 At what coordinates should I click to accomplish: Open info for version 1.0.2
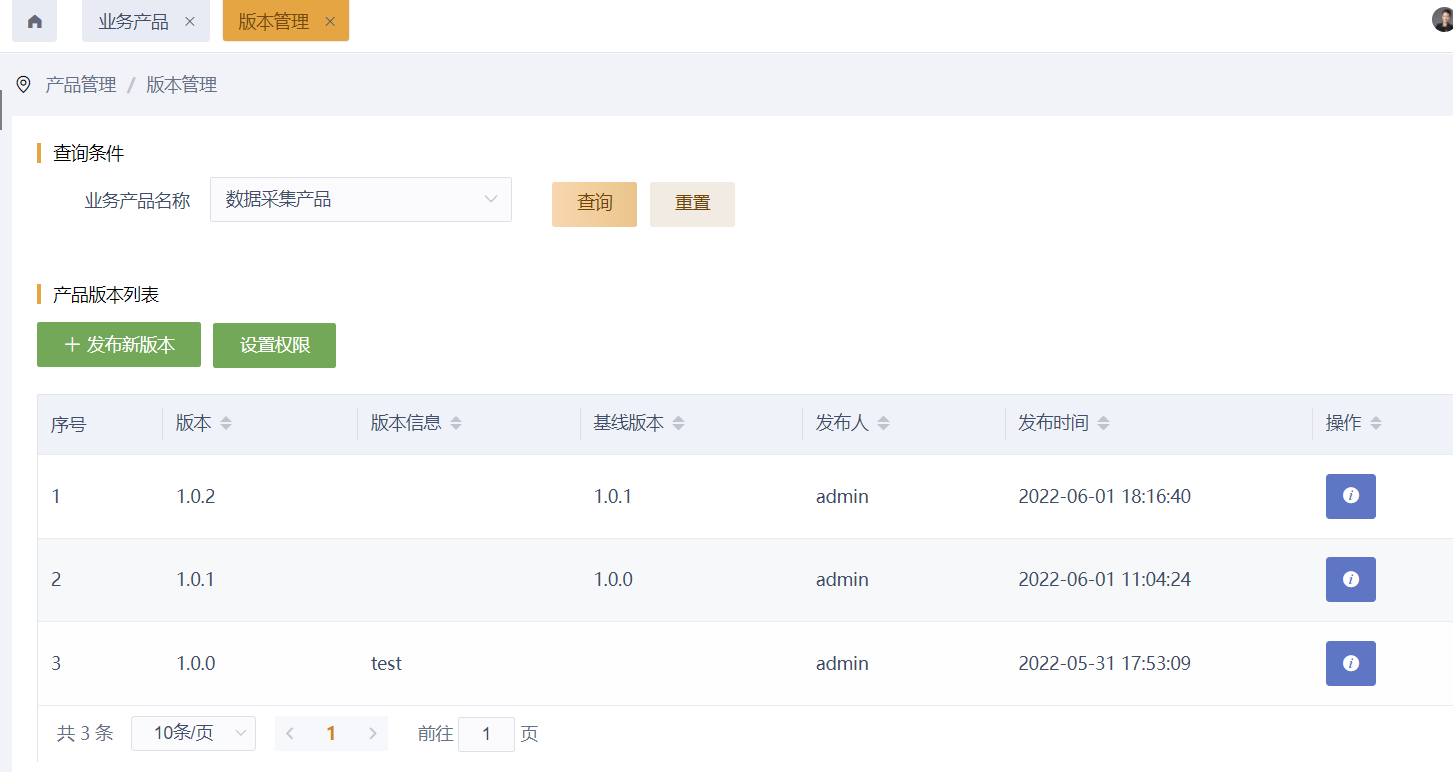pos(1350,496)
